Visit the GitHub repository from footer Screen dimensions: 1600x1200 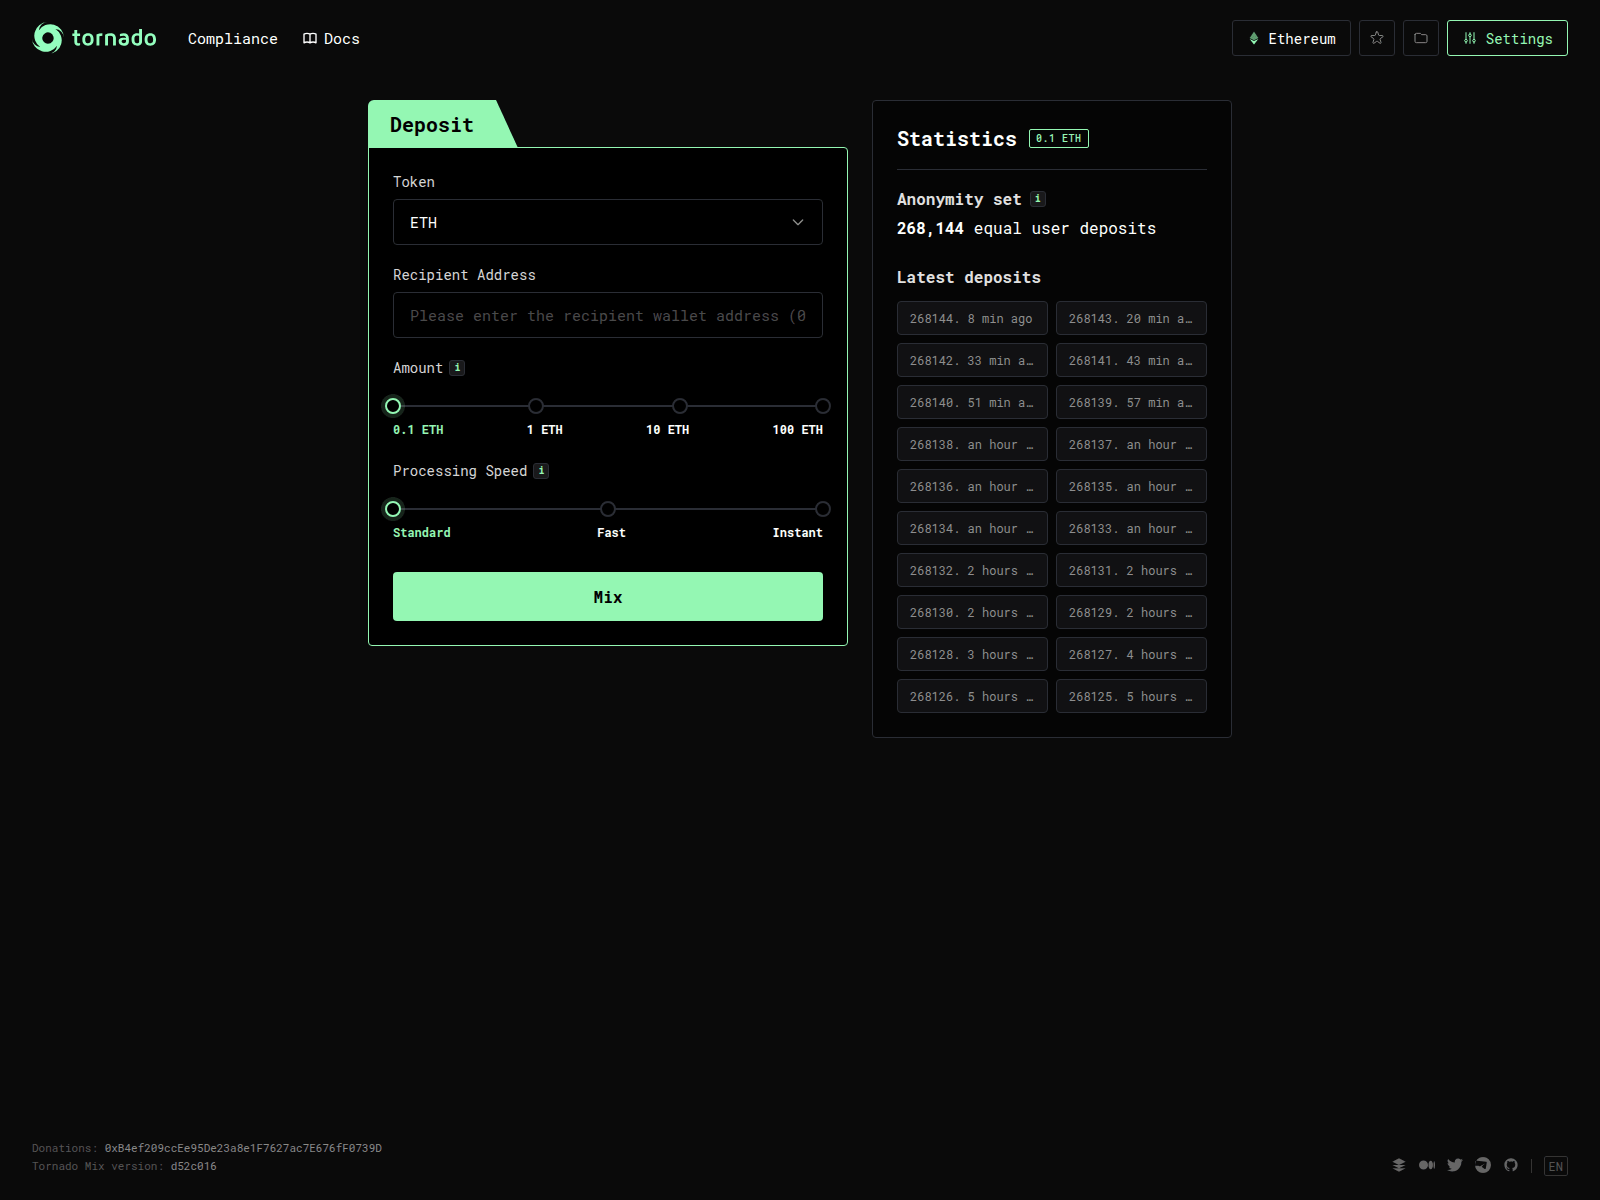[x=1512, y=1165]
